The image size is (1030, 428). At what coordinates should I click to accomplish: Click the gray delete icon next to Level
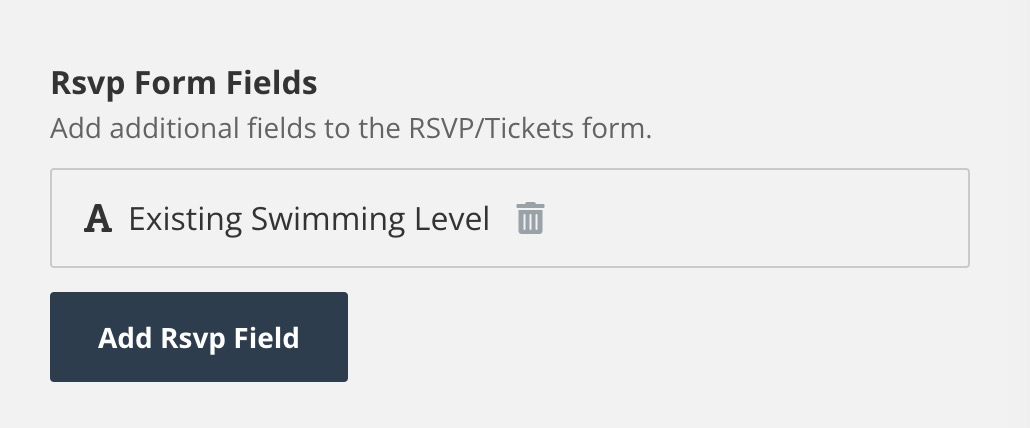[530, 218]
